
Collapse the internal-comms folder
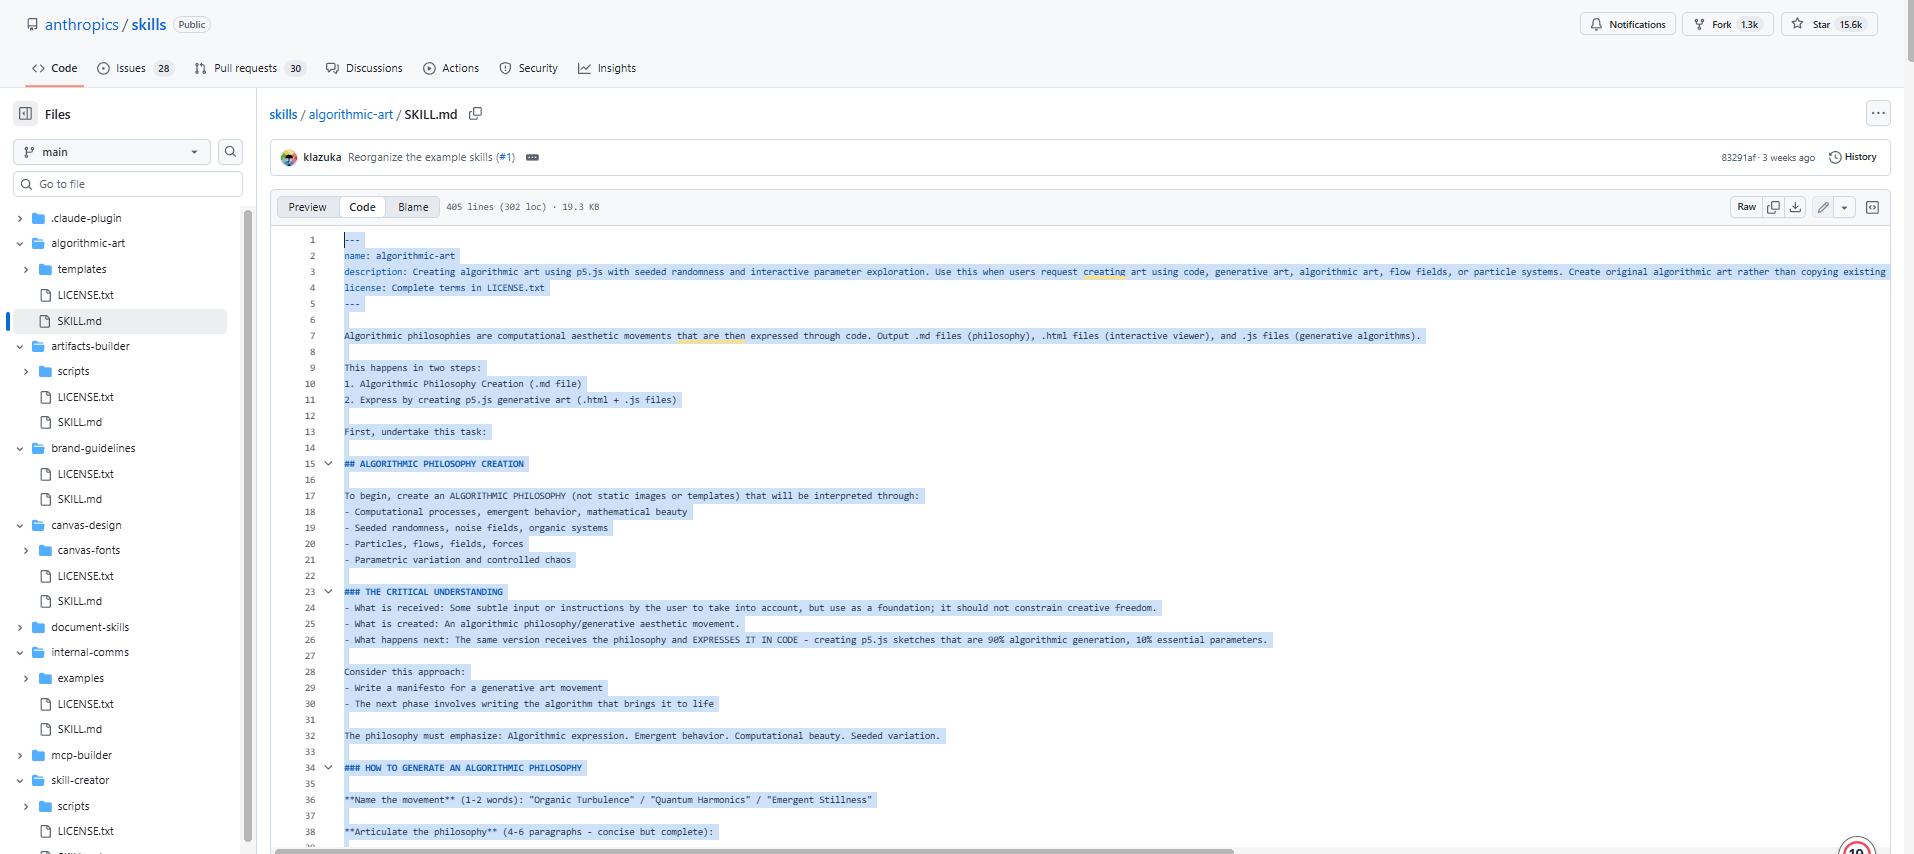coord(20,652)
